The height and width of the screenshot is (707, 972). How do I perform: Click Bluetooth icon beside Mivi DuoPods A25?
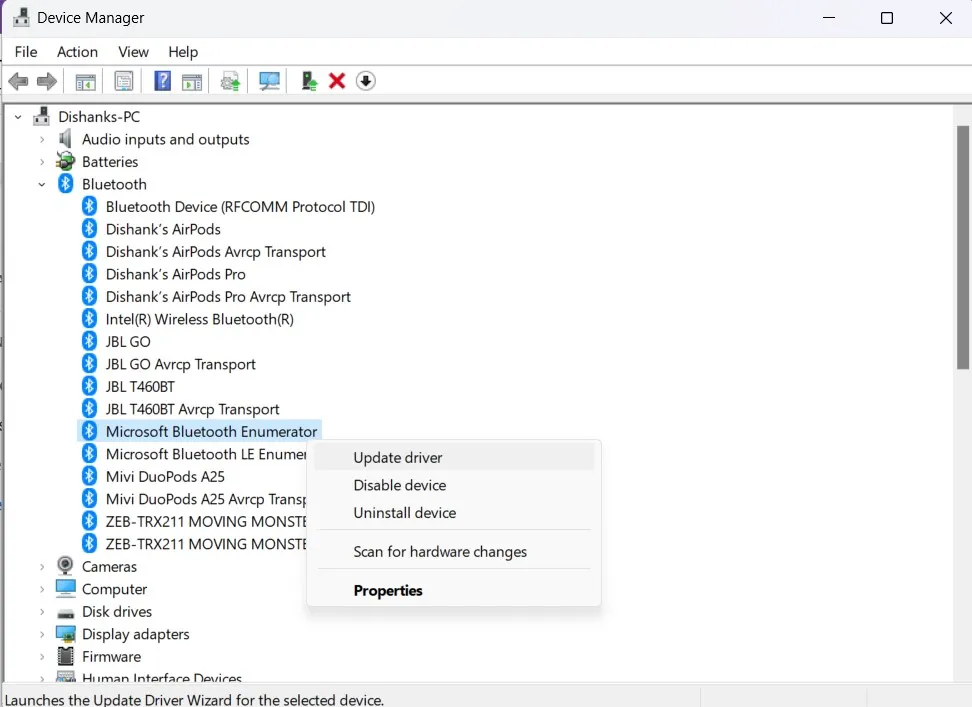tap(89, 476)
